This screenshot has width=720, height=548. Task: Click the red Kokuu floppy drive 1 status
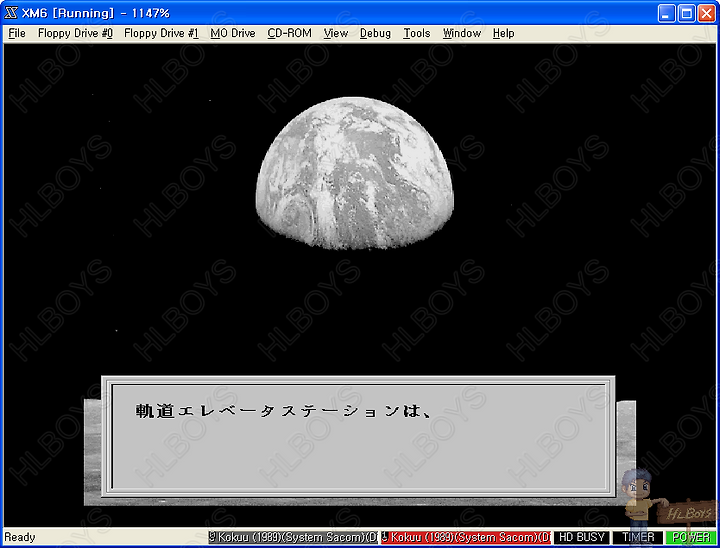click(x=466, y=537)
